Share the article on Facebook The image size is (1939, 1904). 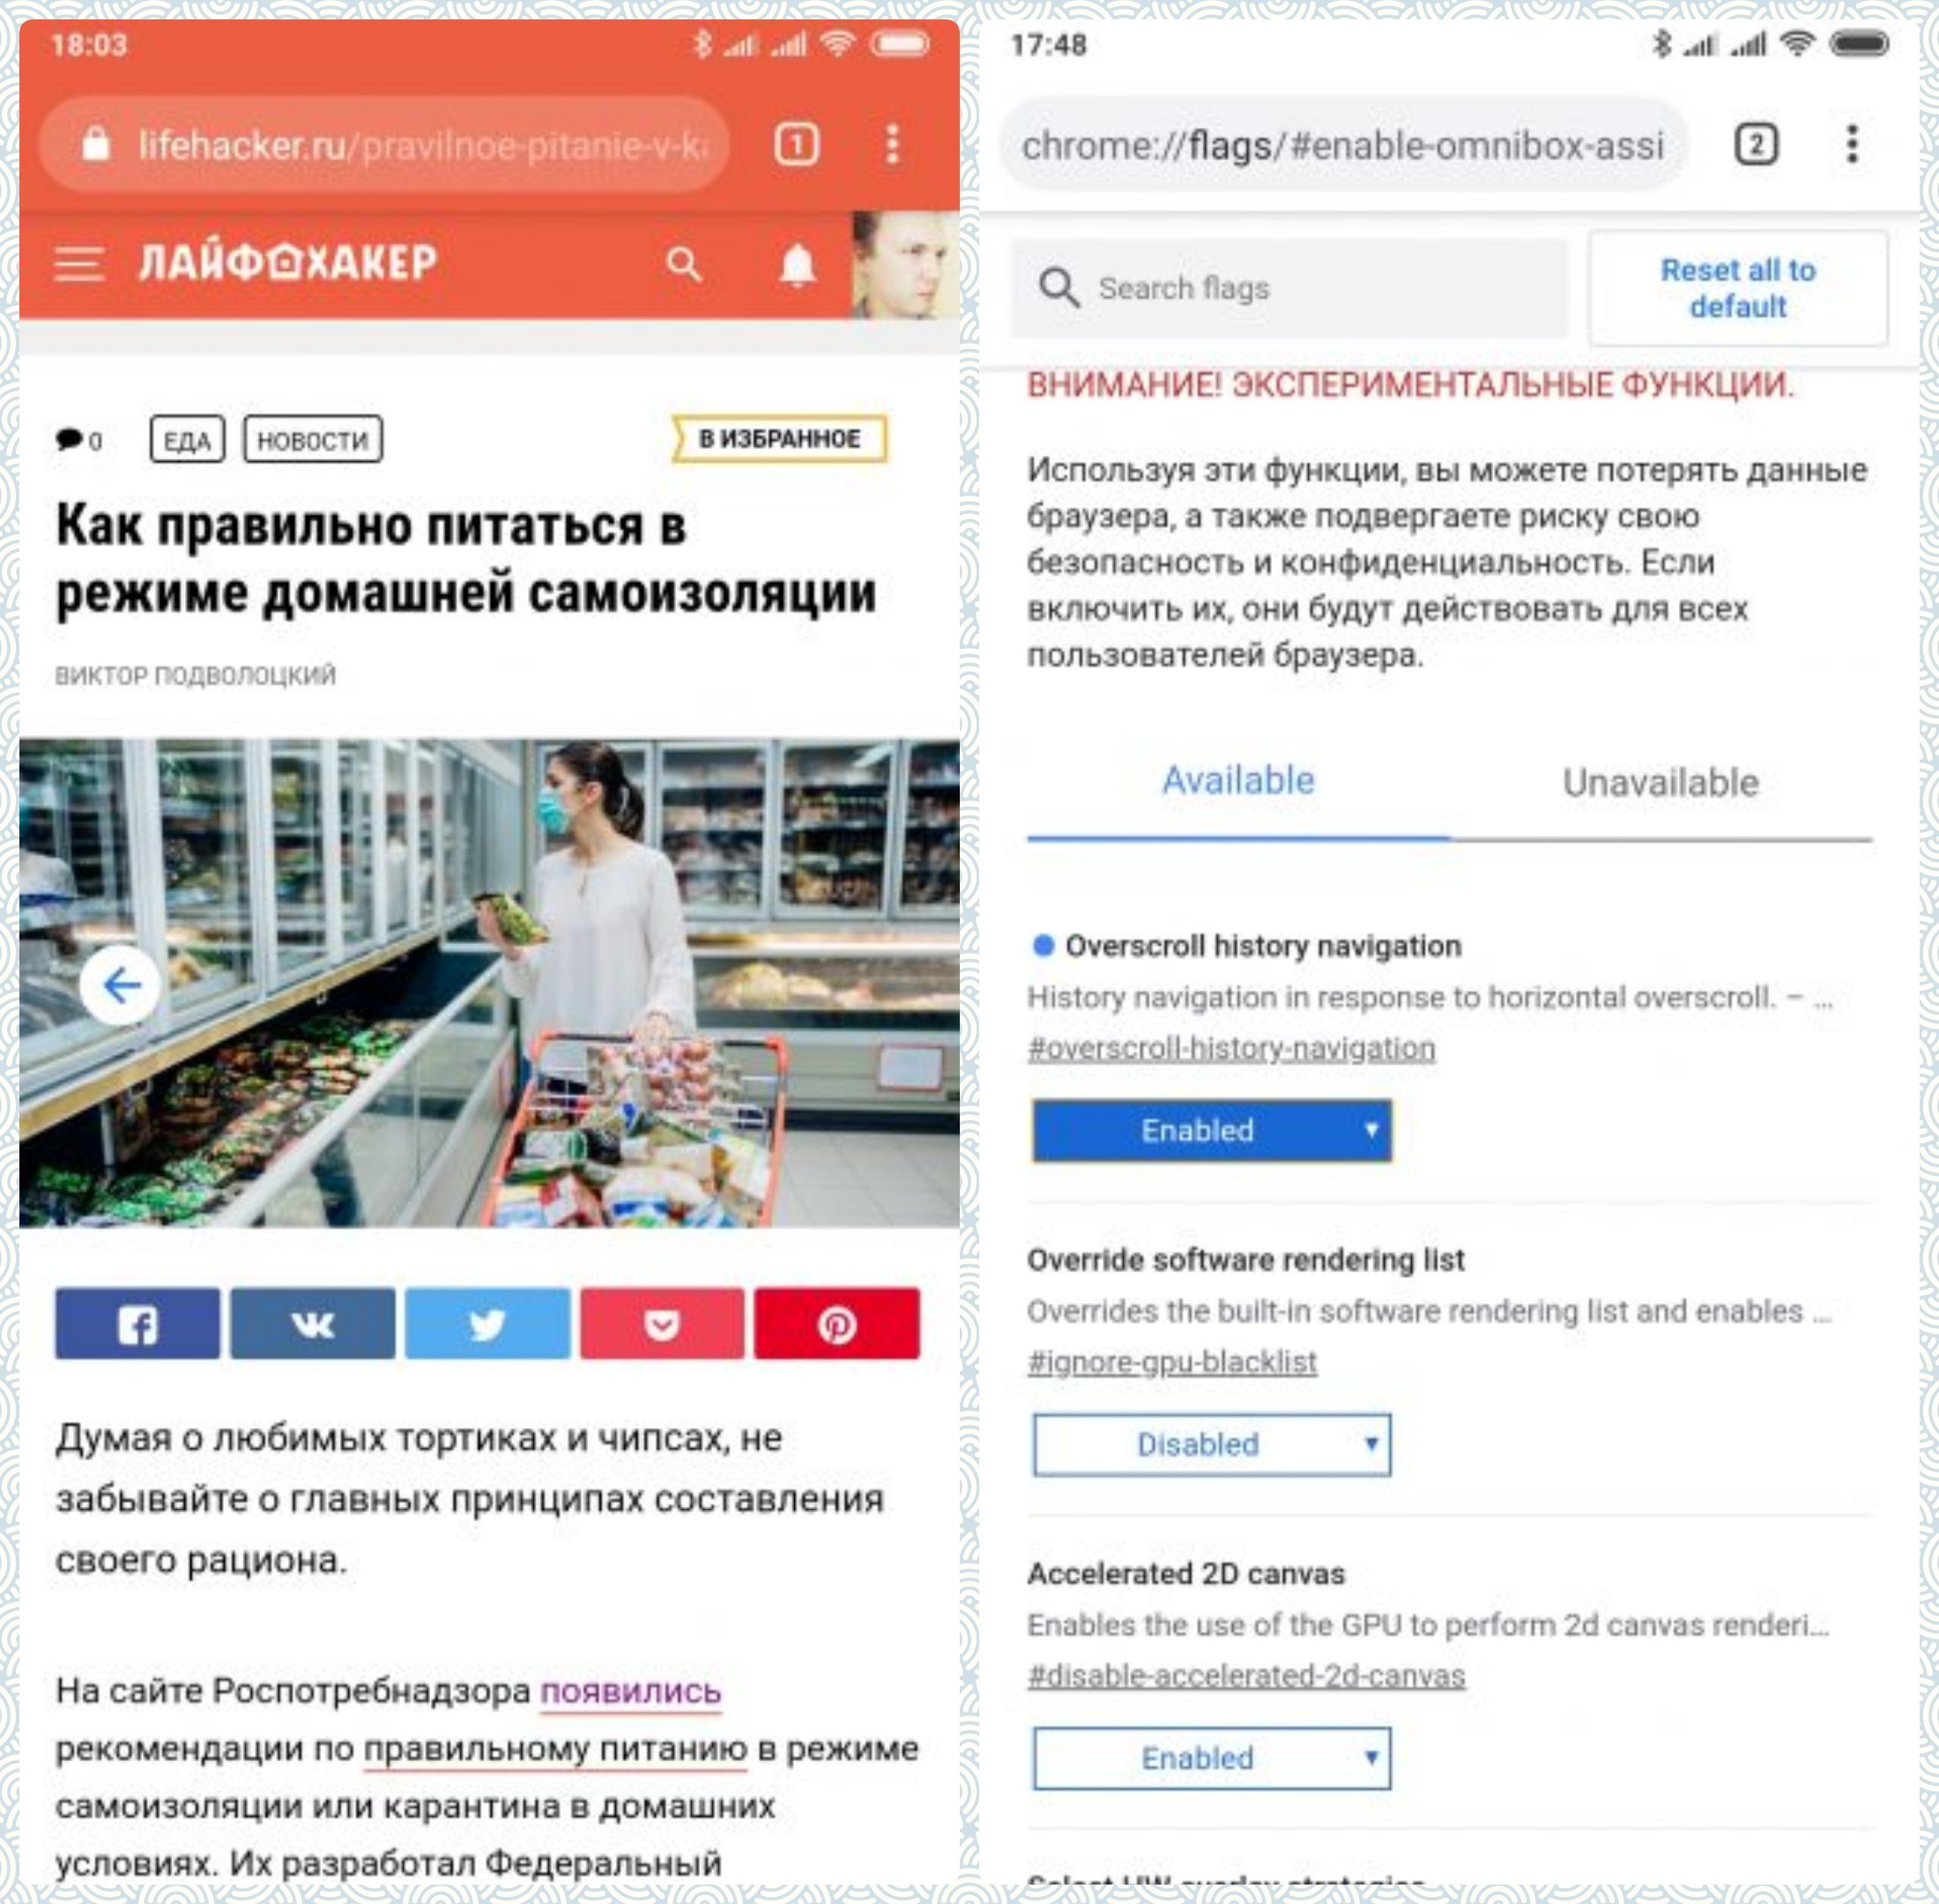(x=137, y=1323)
